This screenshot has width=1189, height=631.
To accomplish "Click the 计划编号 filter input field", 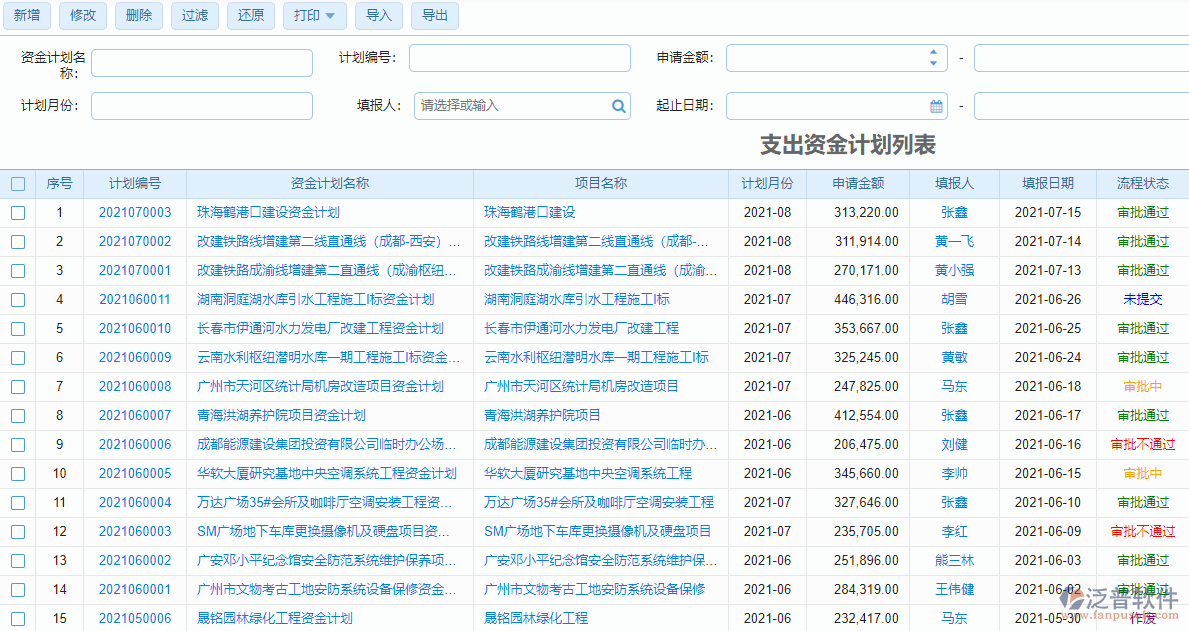I will pos(519,58).
